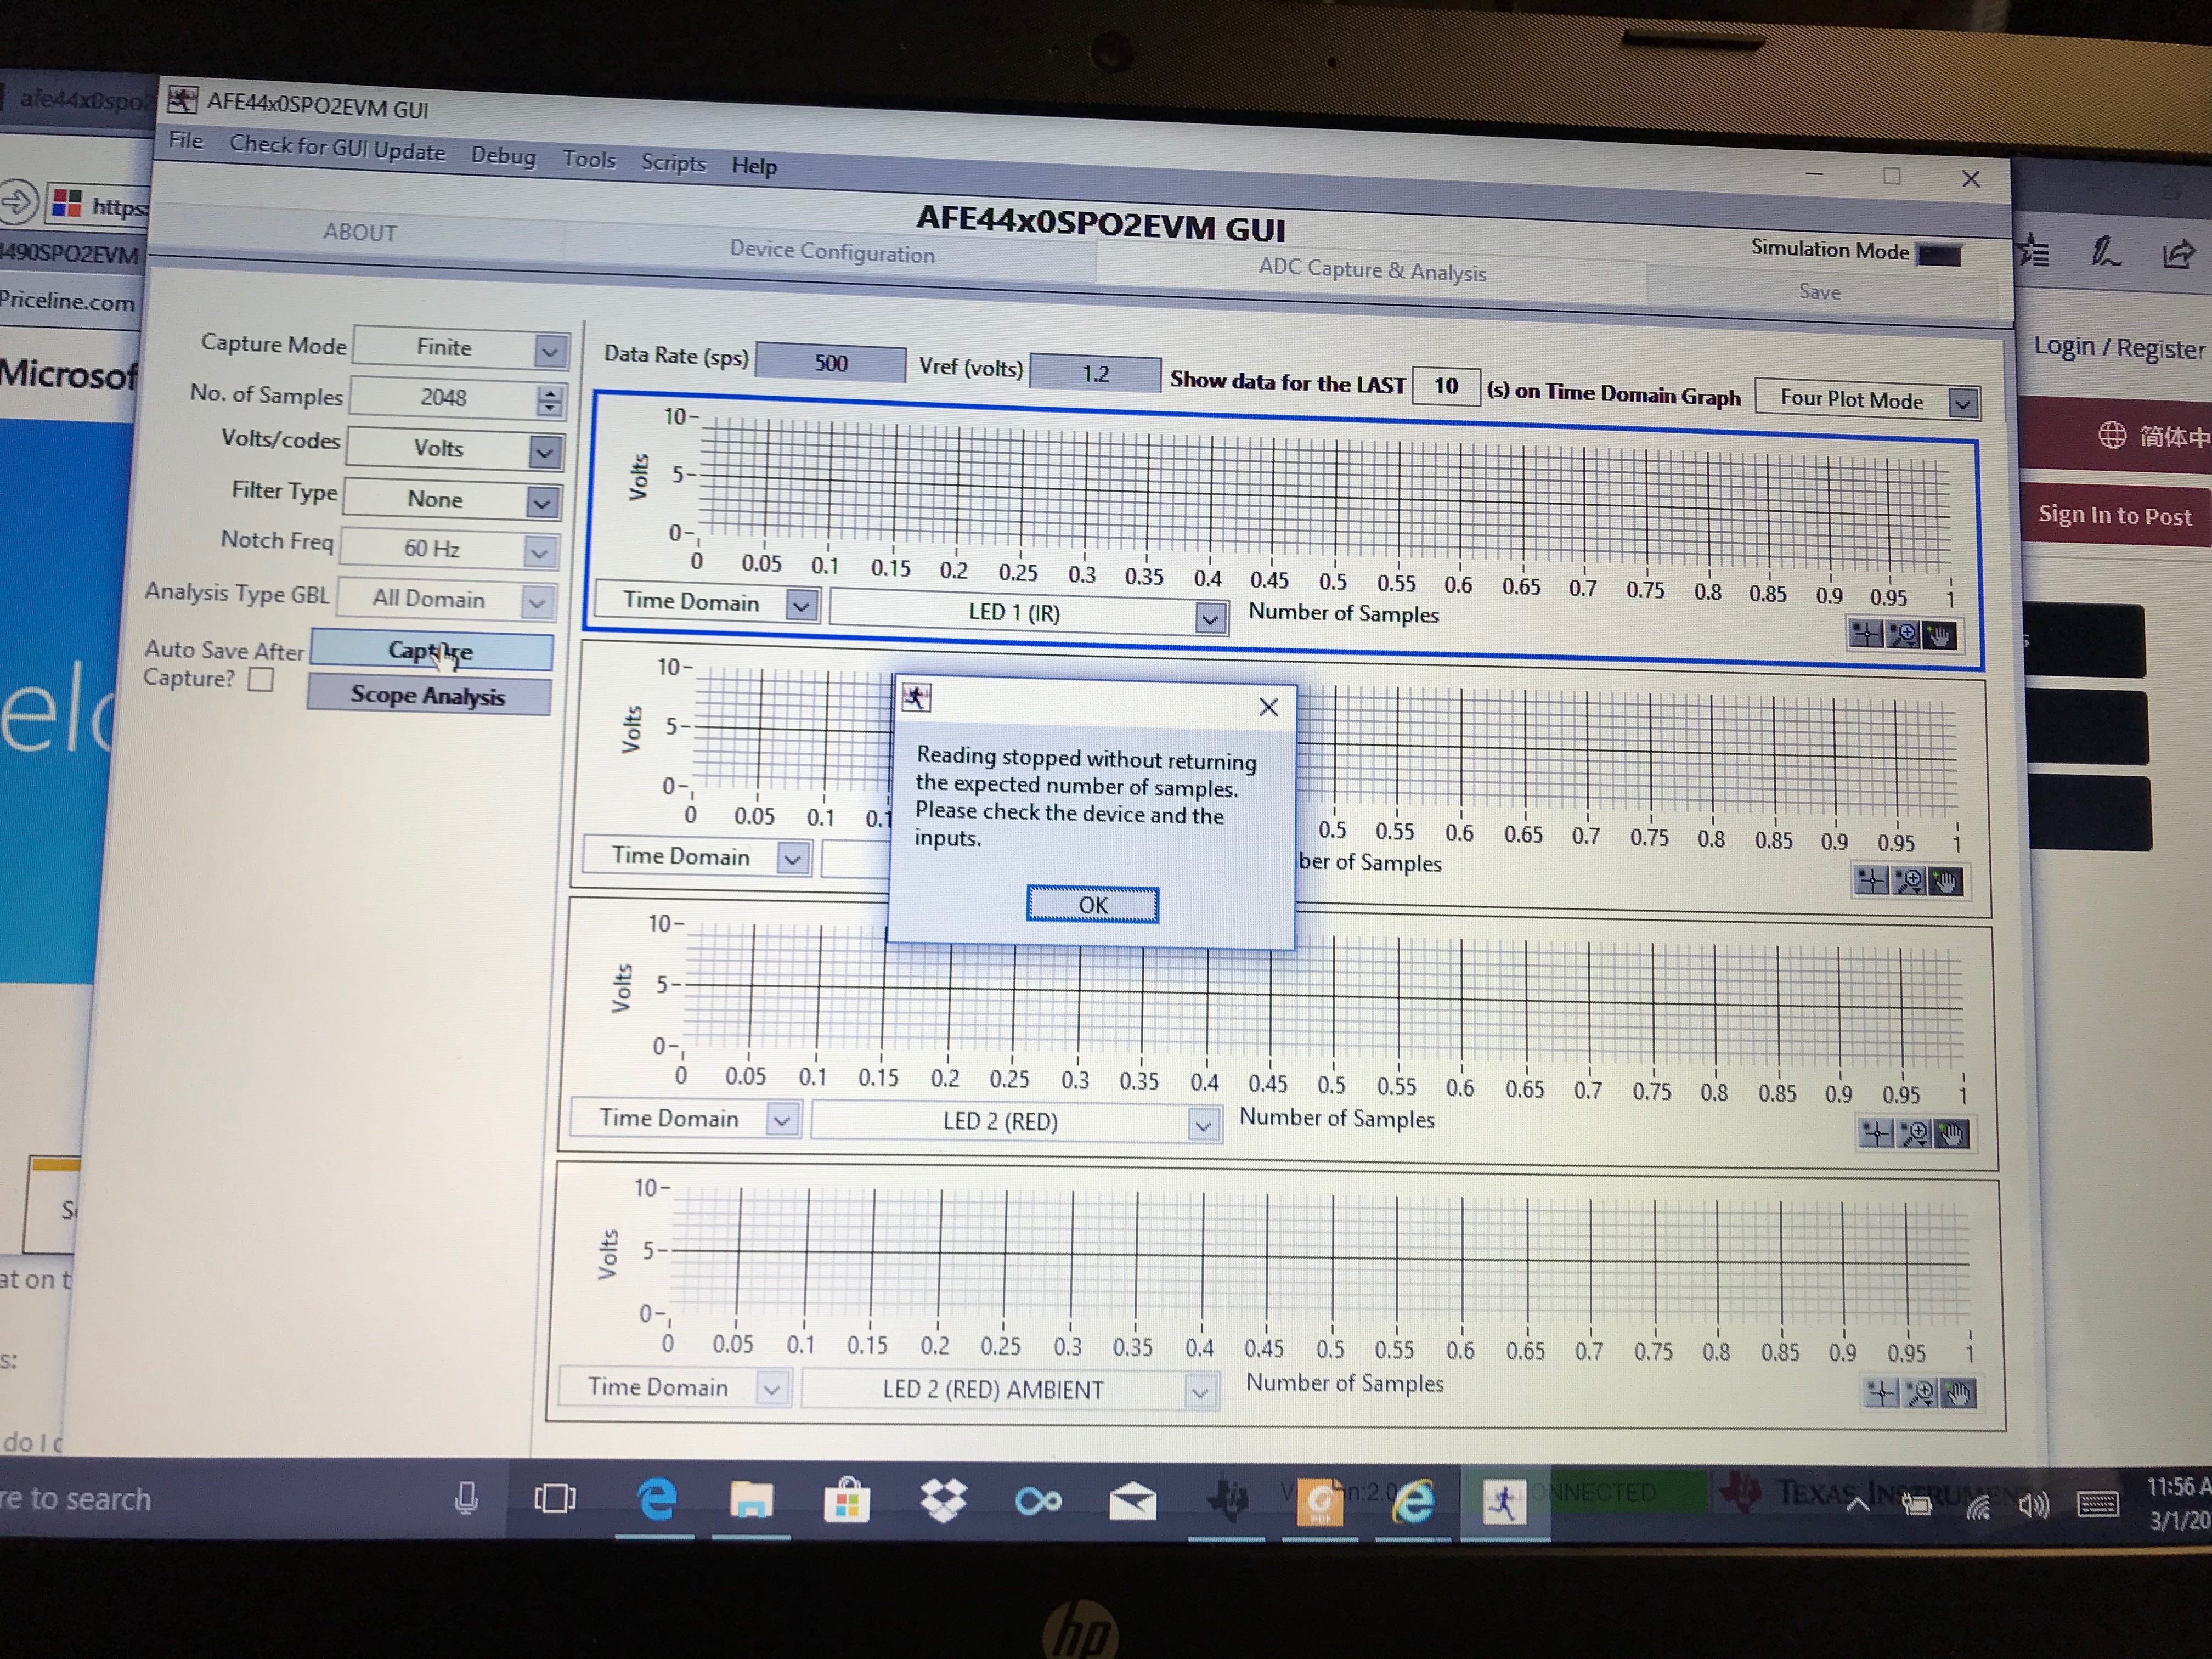Viewport: 2212px width, 1659px height.
Task: Open Internet Explorer from the taskbar
Action: pos(1413,1502)
